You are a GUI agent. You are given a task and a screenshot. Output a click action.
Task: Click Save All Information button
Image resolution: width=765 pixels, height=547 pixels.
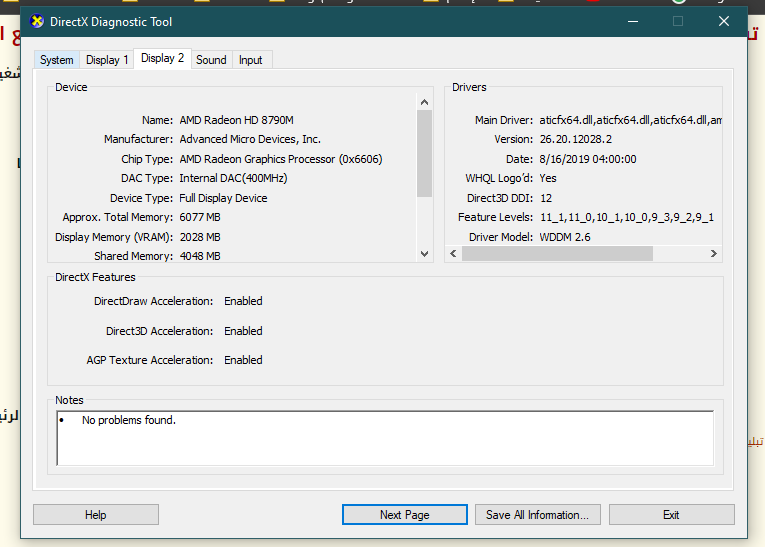coord(538,515)
